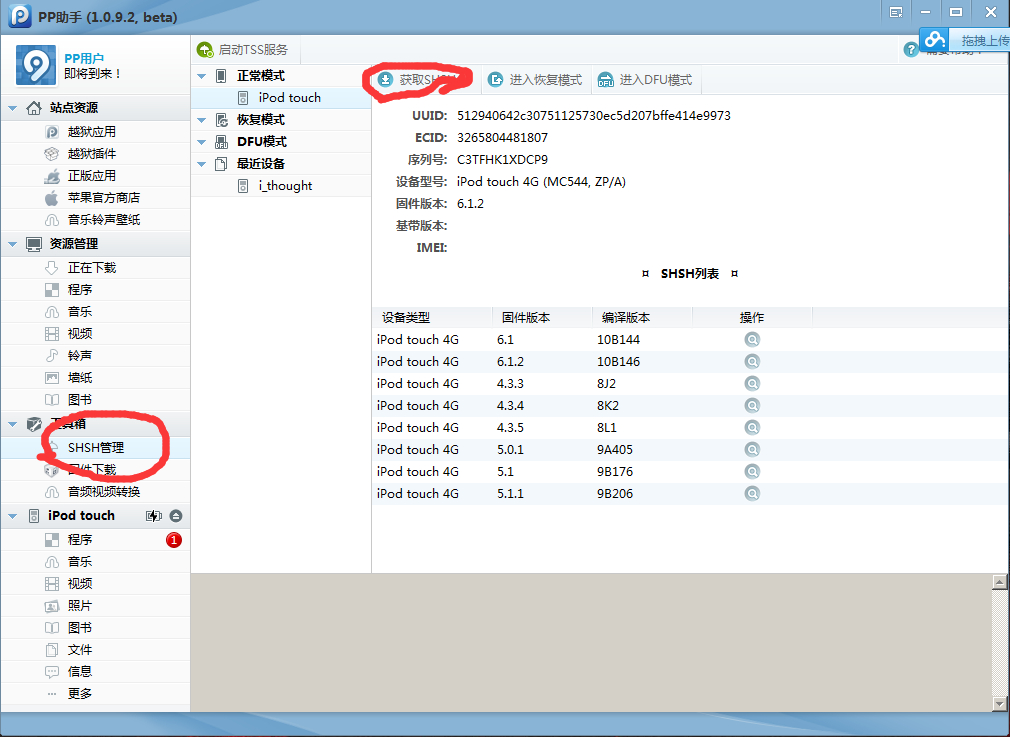The width and height of the screenshot is (1010, 737).
Task: Click the view icon for firmware 5.0.1
Action: [752, 449]
